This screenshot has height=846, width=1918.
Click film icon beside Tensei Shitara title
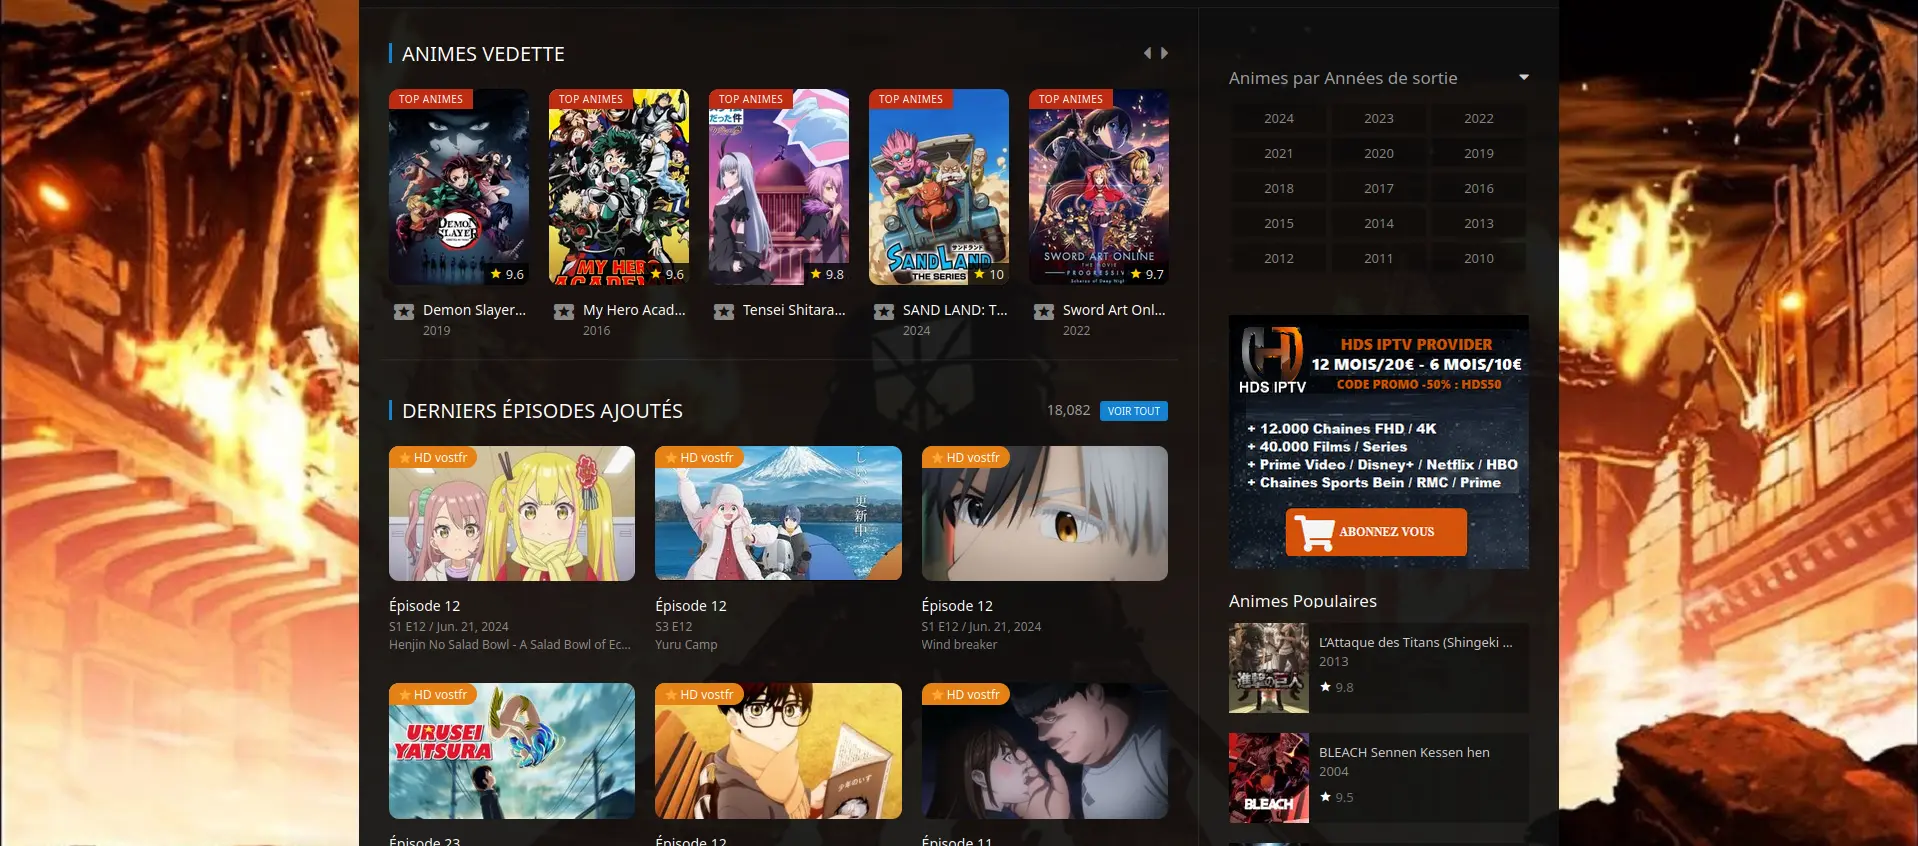tap(724, 311)
